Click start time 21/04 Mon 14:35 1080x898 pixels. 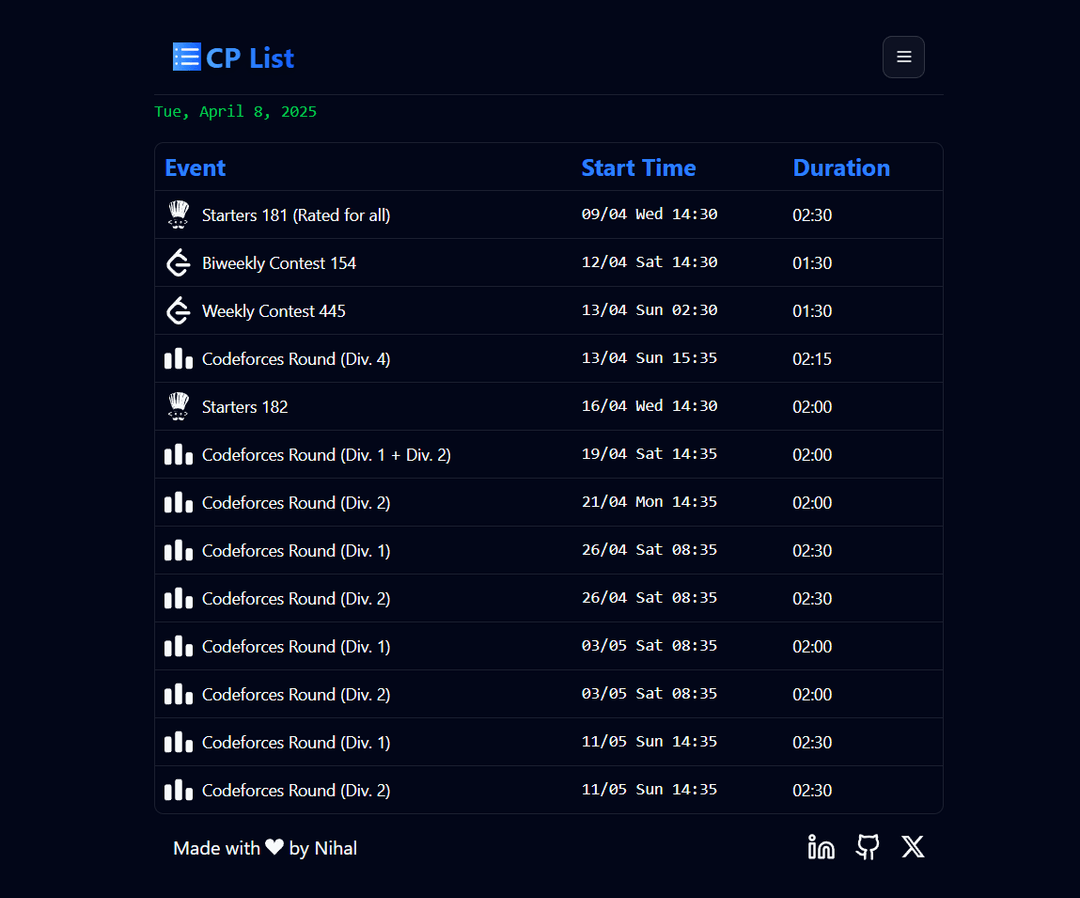click(x=649, y=502)
